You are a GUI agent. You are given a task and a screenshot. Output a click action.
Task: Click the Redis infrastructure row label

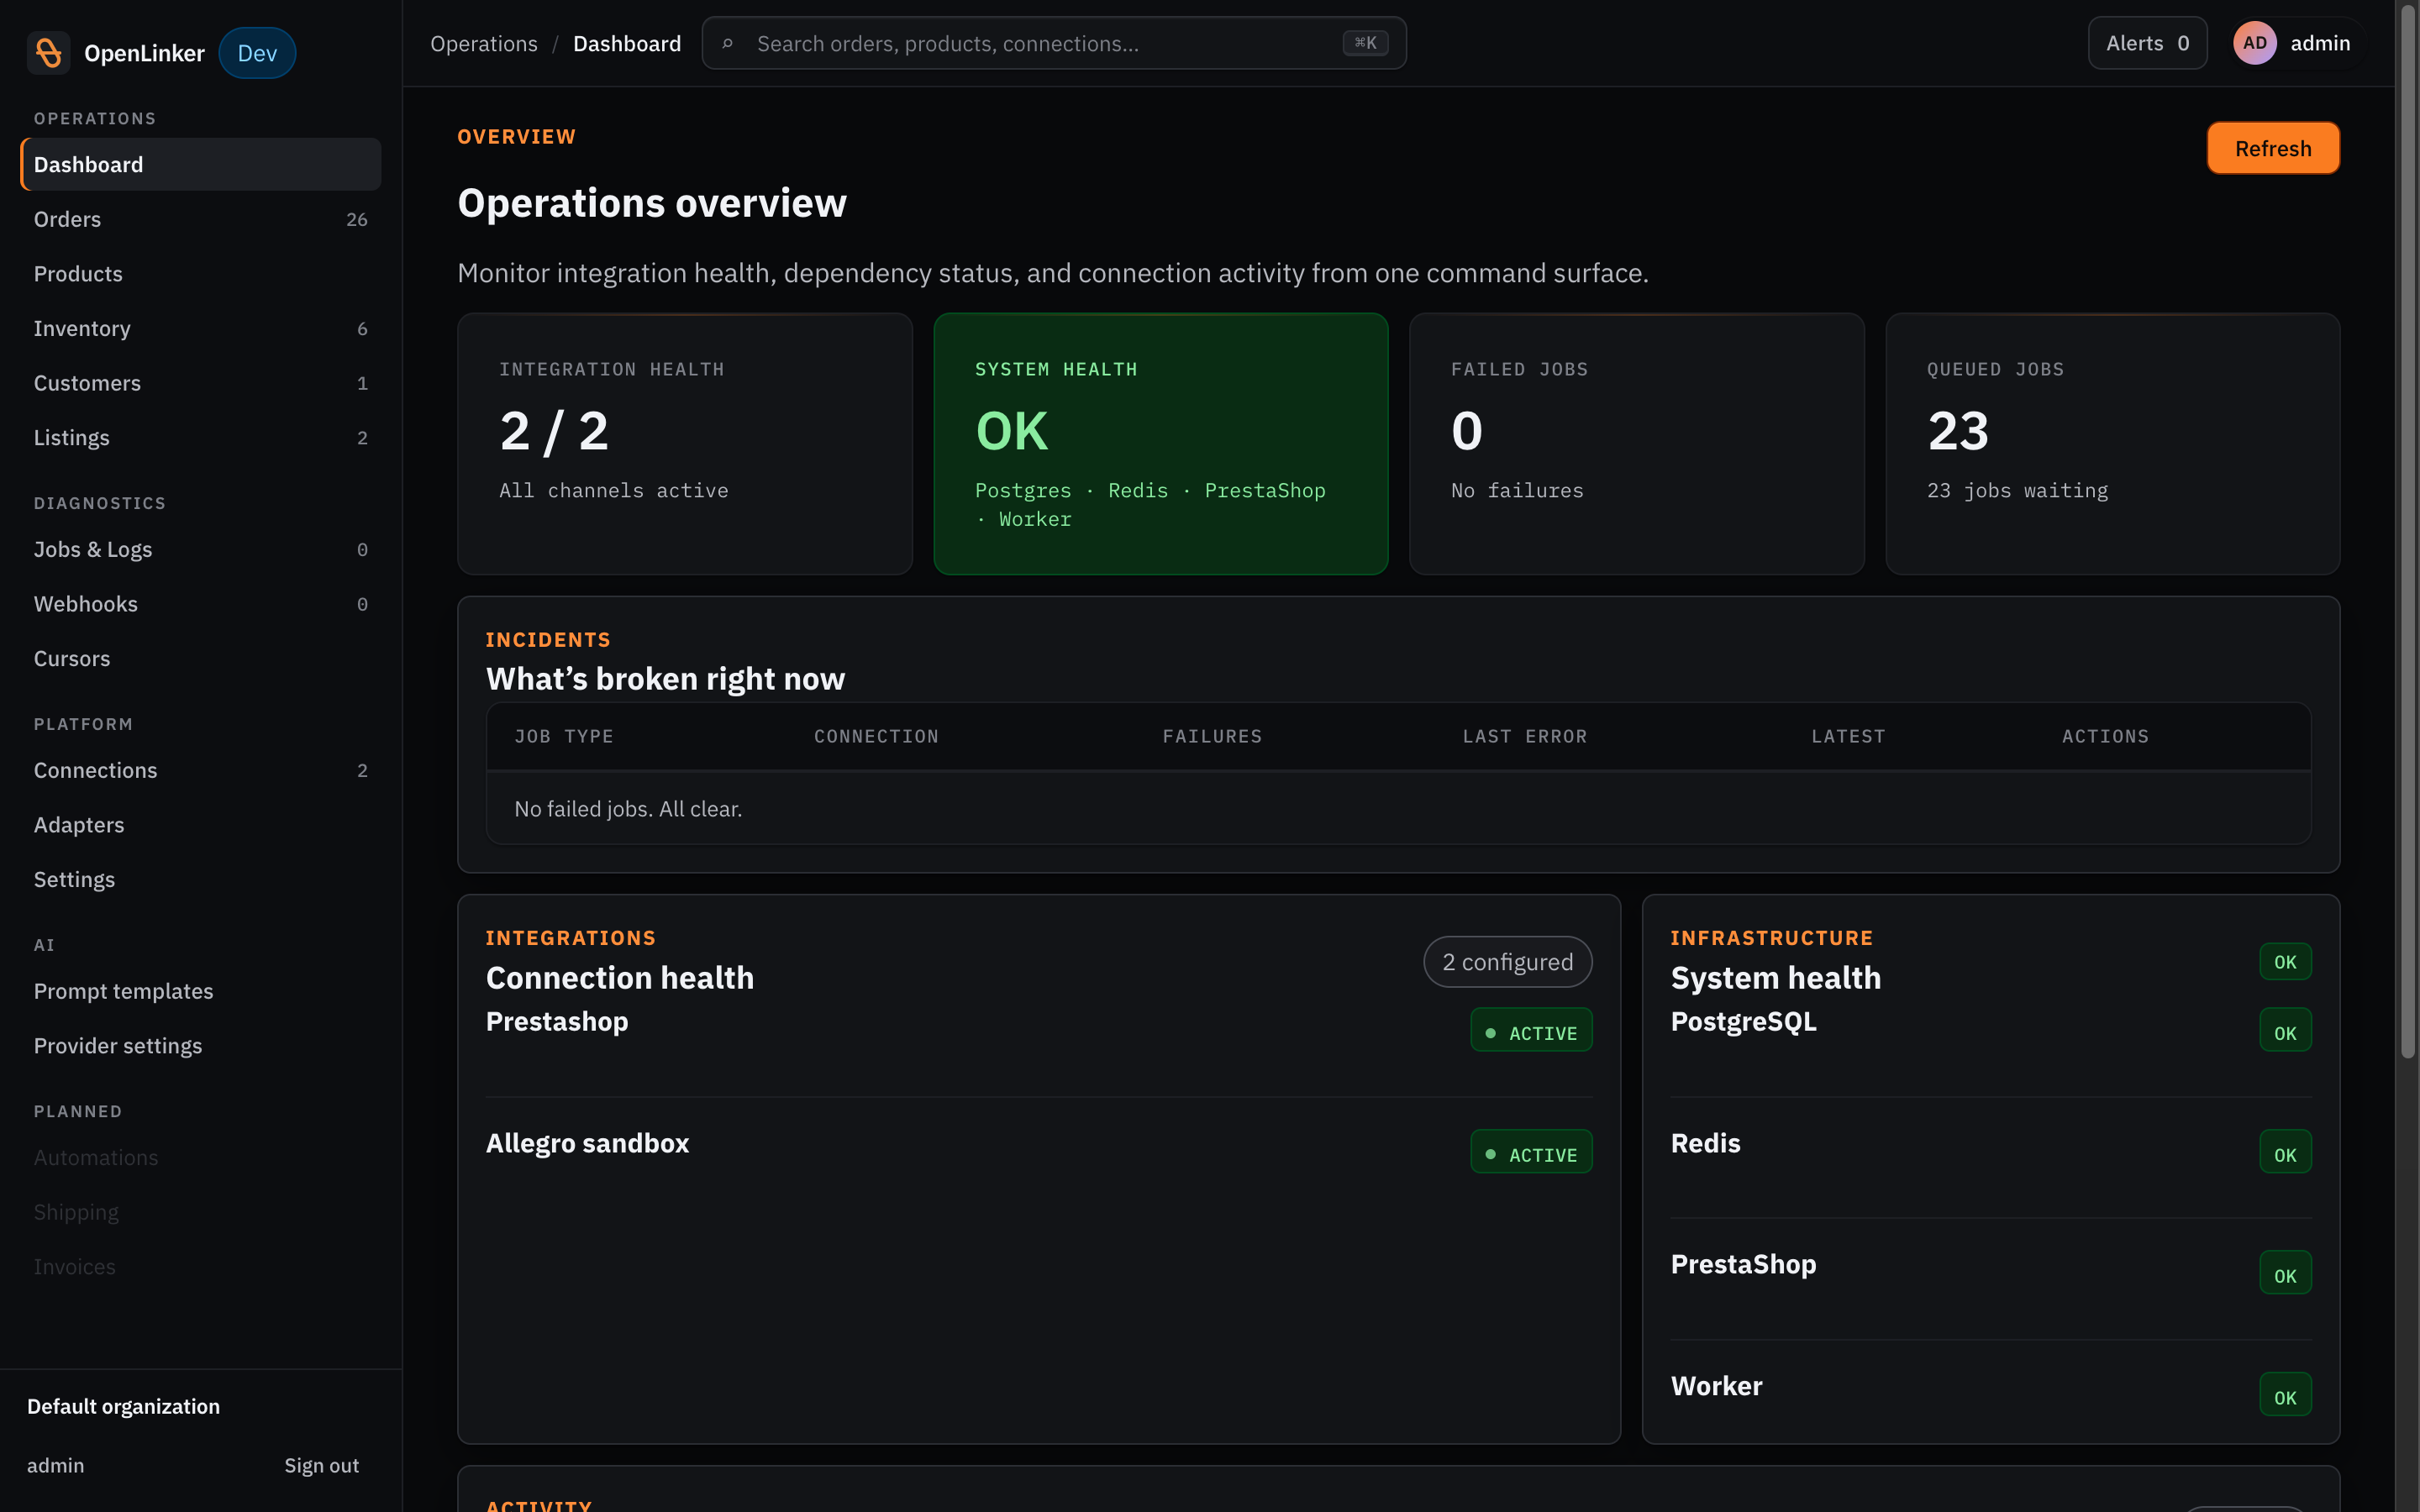tap(1705, 1143)
